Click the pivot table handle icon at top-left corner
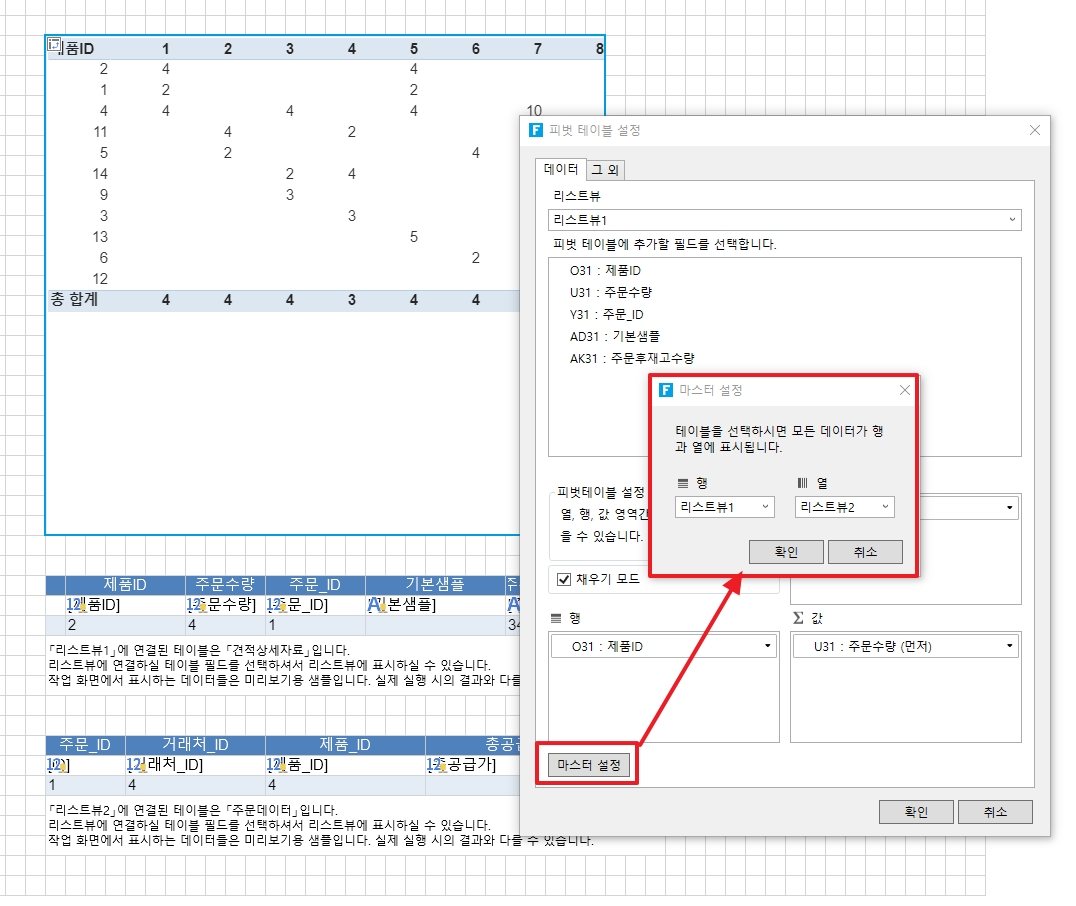The width and height of the screenshot is (1076, 906). click(55, 45)
